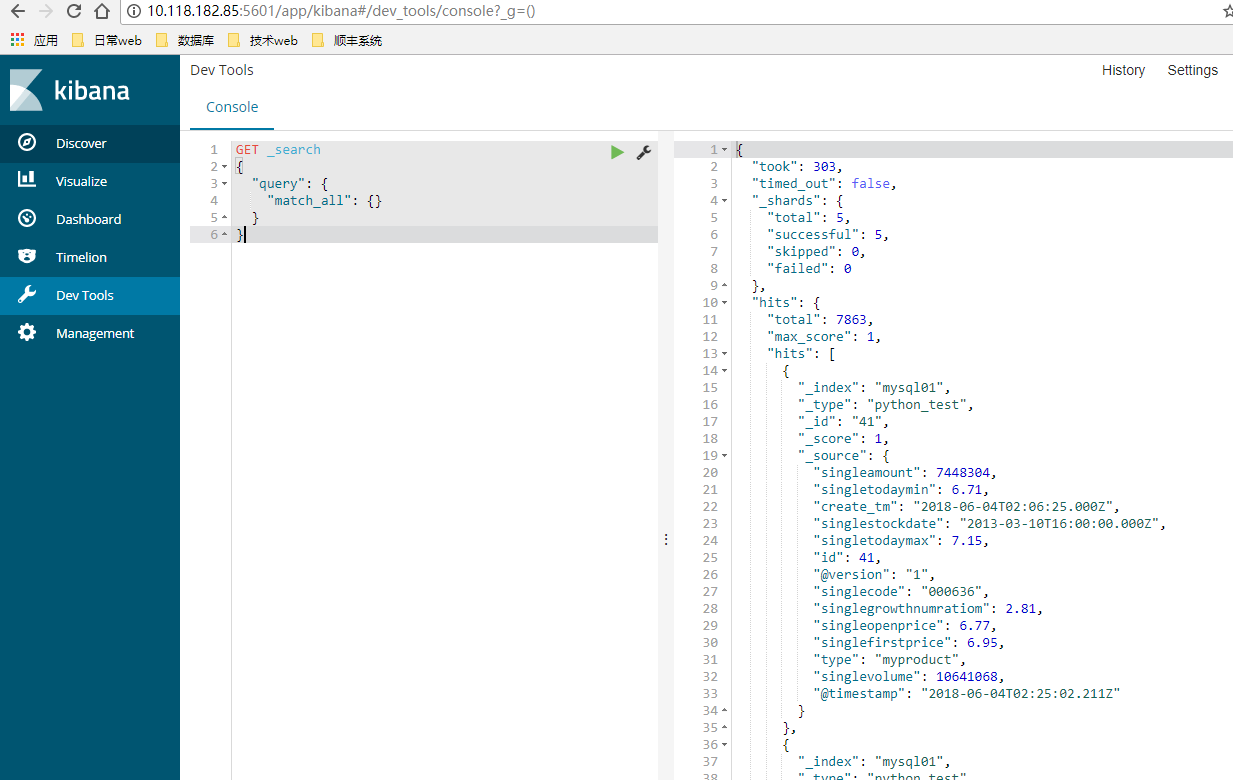
Task: Collapse response root at line 1
Action: coord(725,149)
